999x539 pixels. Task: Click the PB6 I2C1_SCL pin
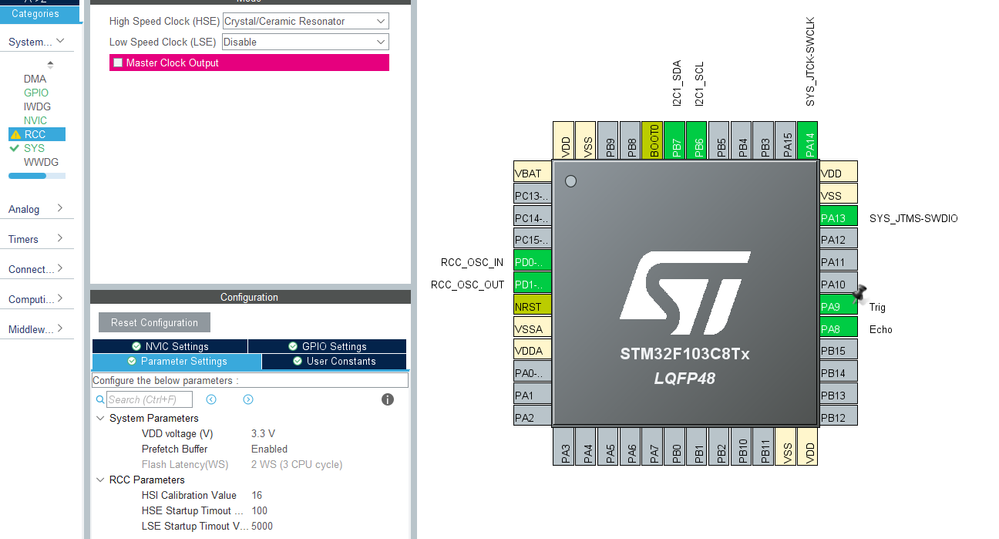[x=697, y=141]
